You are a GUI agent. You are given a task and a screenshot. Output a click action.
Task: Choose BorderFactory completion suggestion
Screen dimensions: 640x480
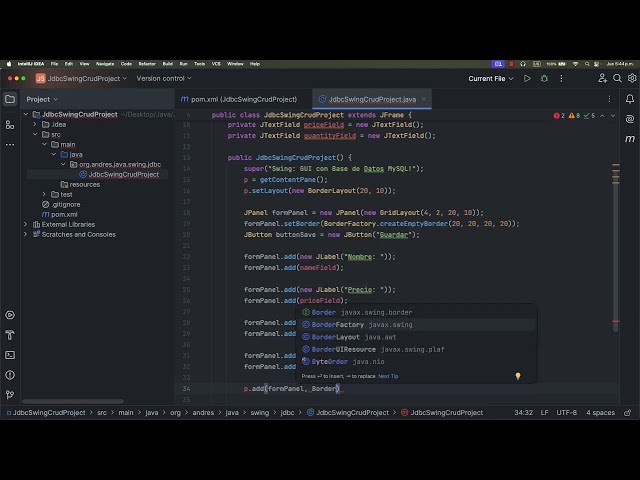tap(416, 324)
